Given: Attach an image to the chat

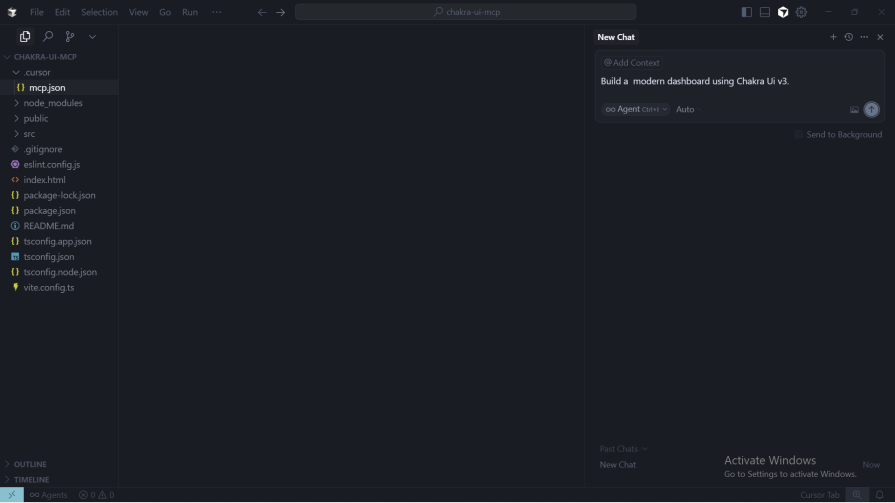Looking at the screenshot, I should 854,110.
